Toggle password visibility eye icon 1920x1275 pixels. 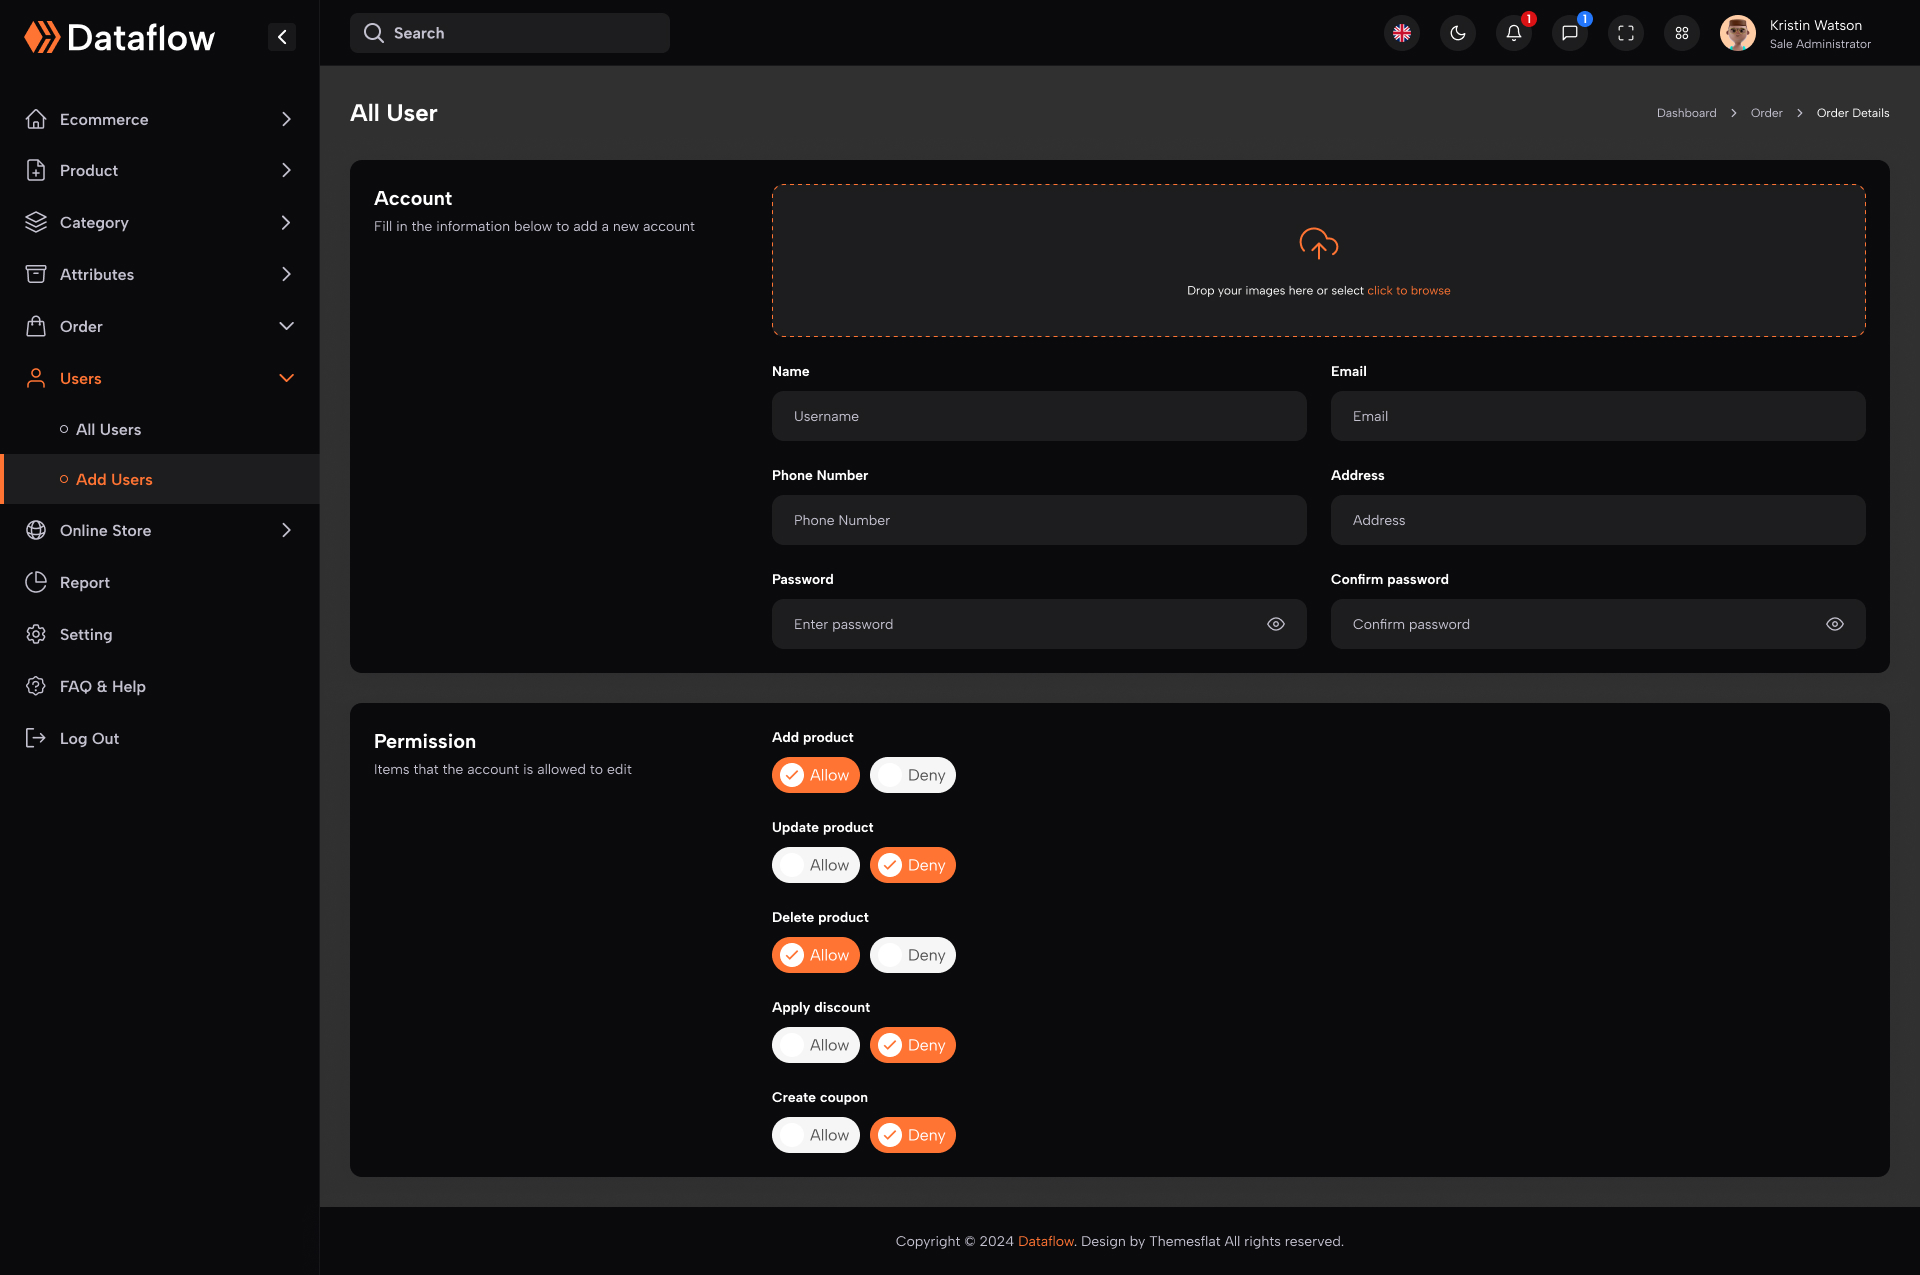pos(1275,623)
